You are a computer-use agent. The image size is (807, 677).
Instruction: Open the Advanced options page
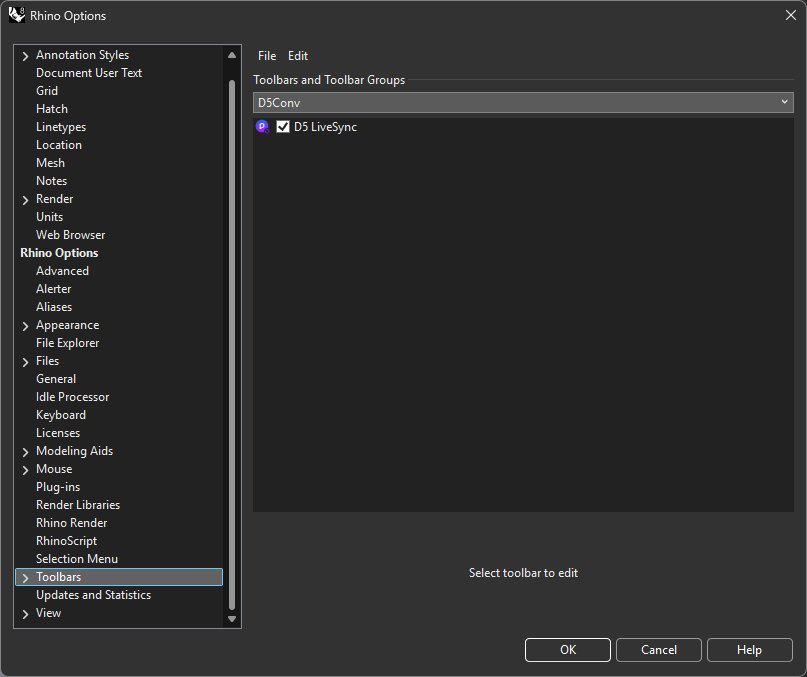(x=62, y=271)
